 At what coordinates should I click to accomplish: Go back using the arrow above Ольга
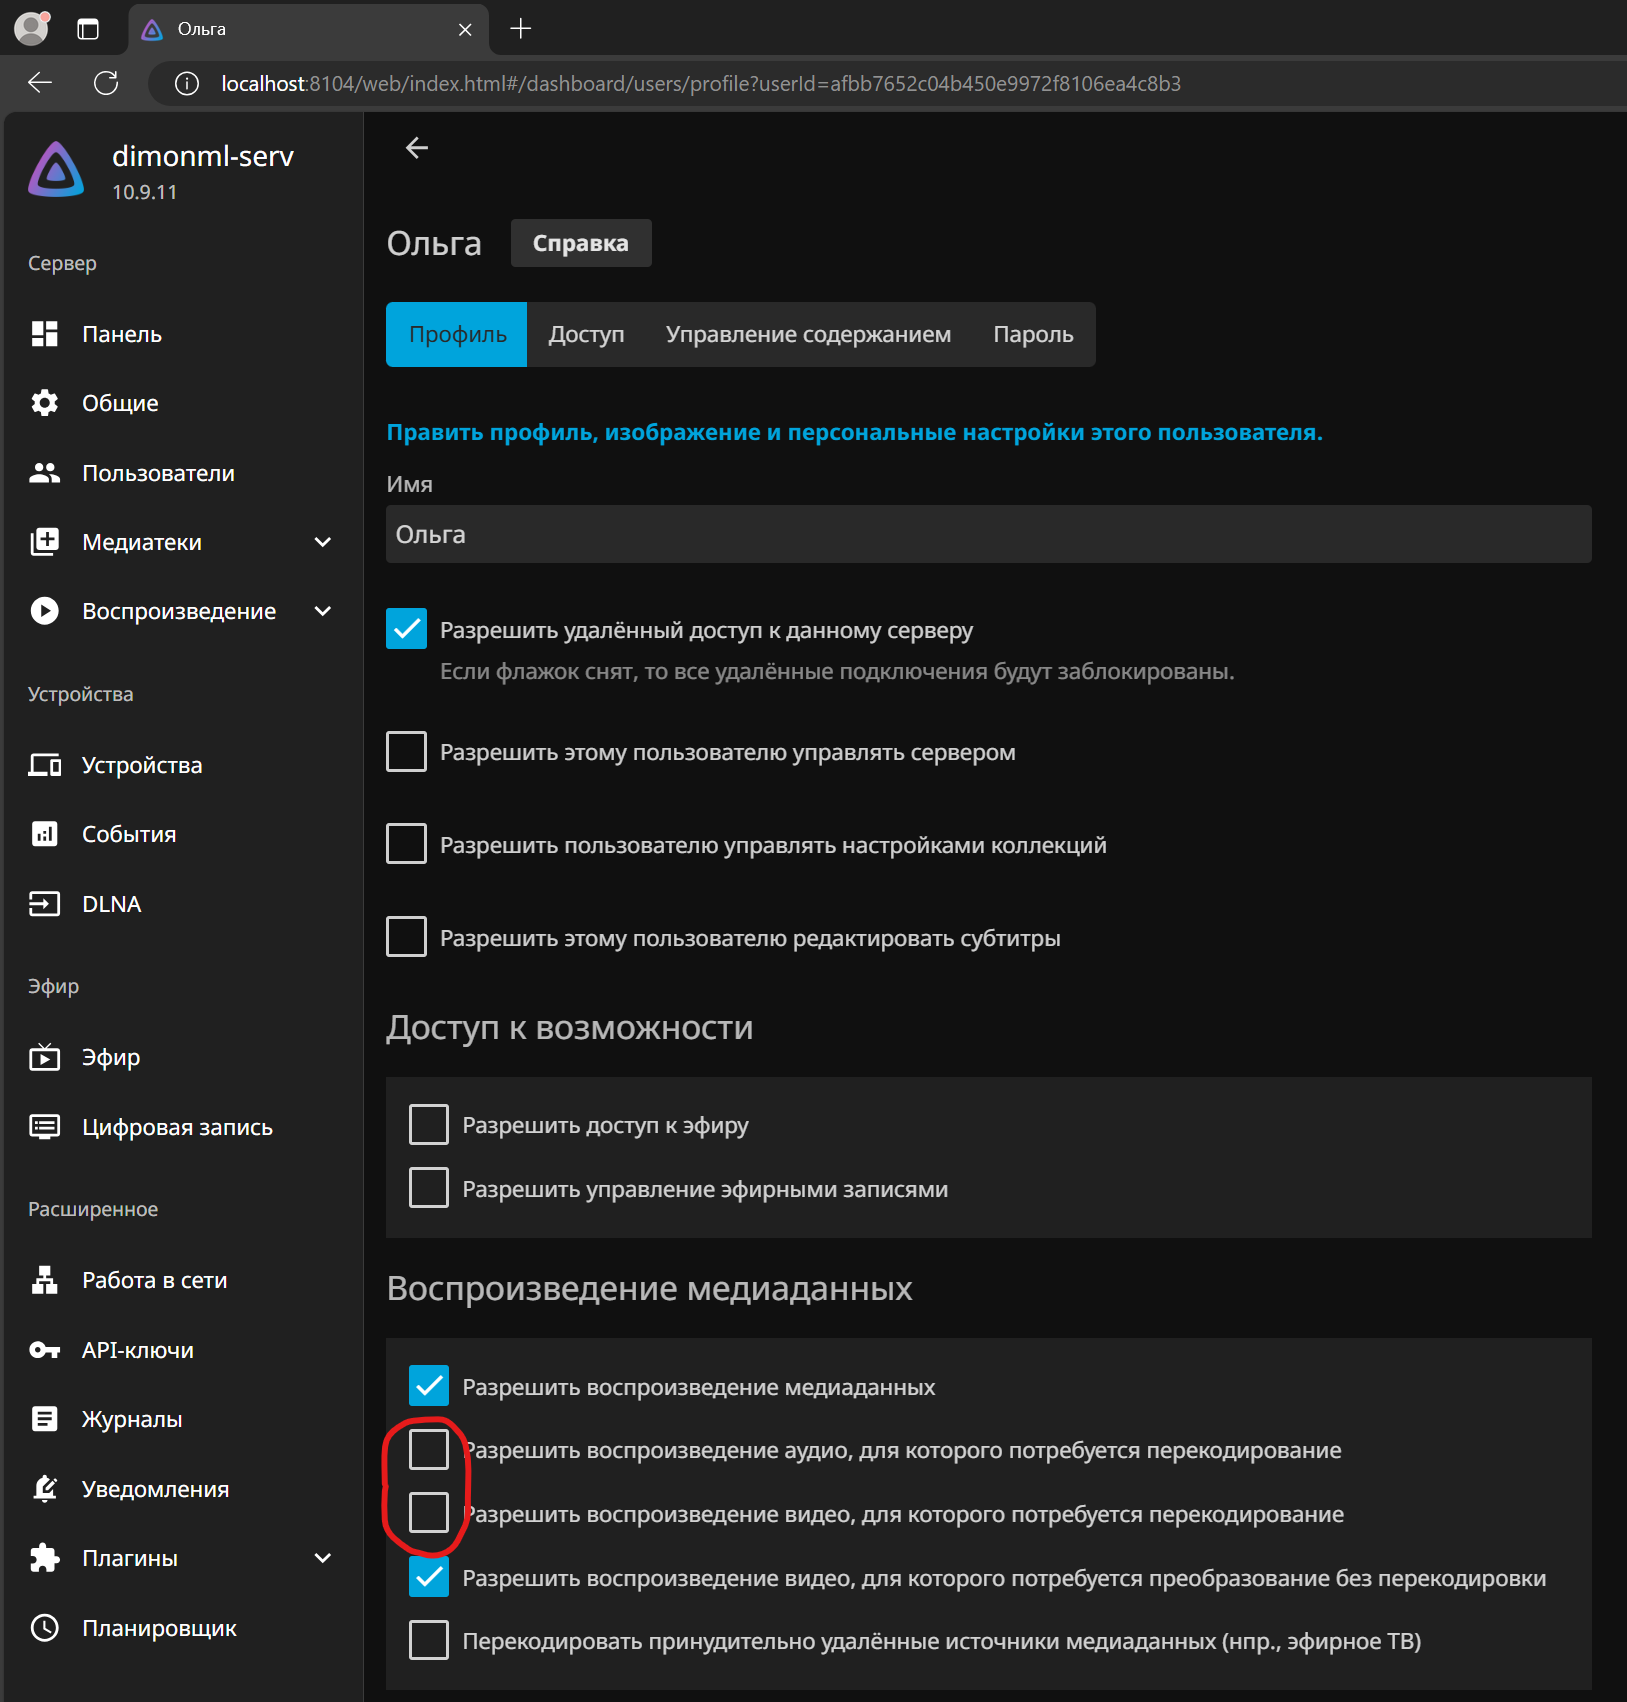coord(417,148)
